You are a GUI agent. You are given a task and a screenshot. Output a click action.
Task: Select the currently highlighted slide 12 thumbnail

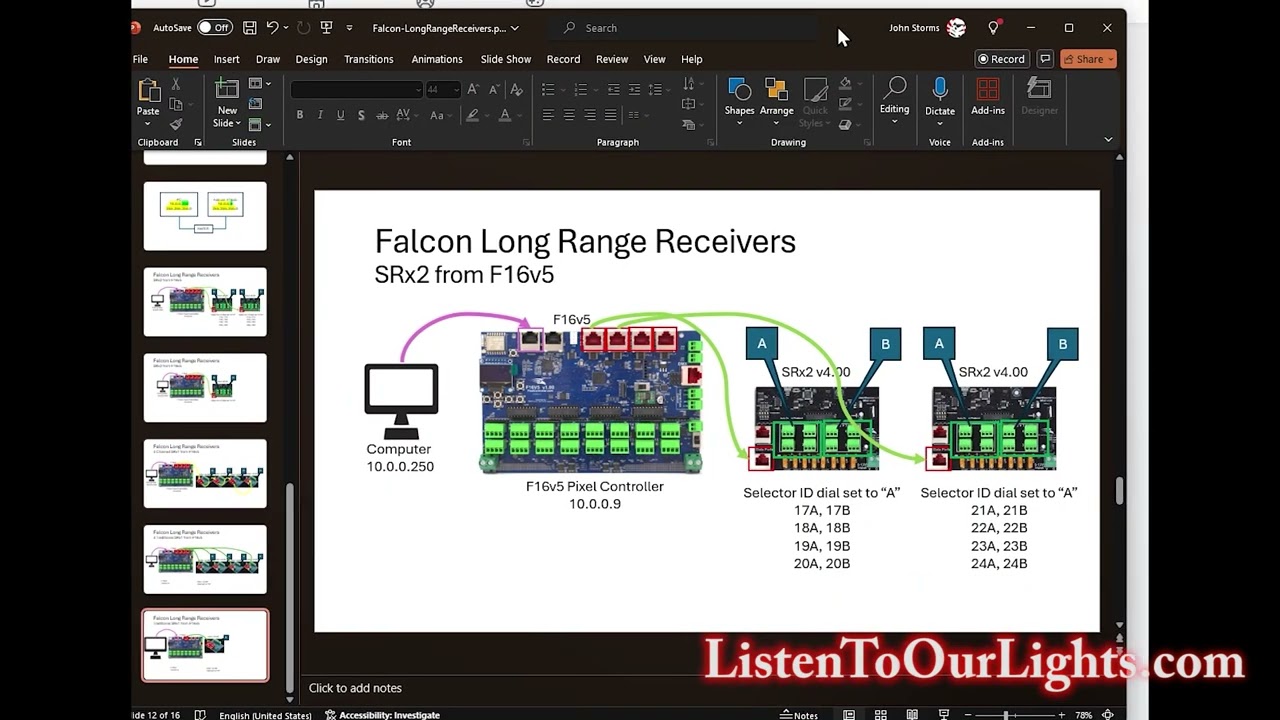point(205,646)
